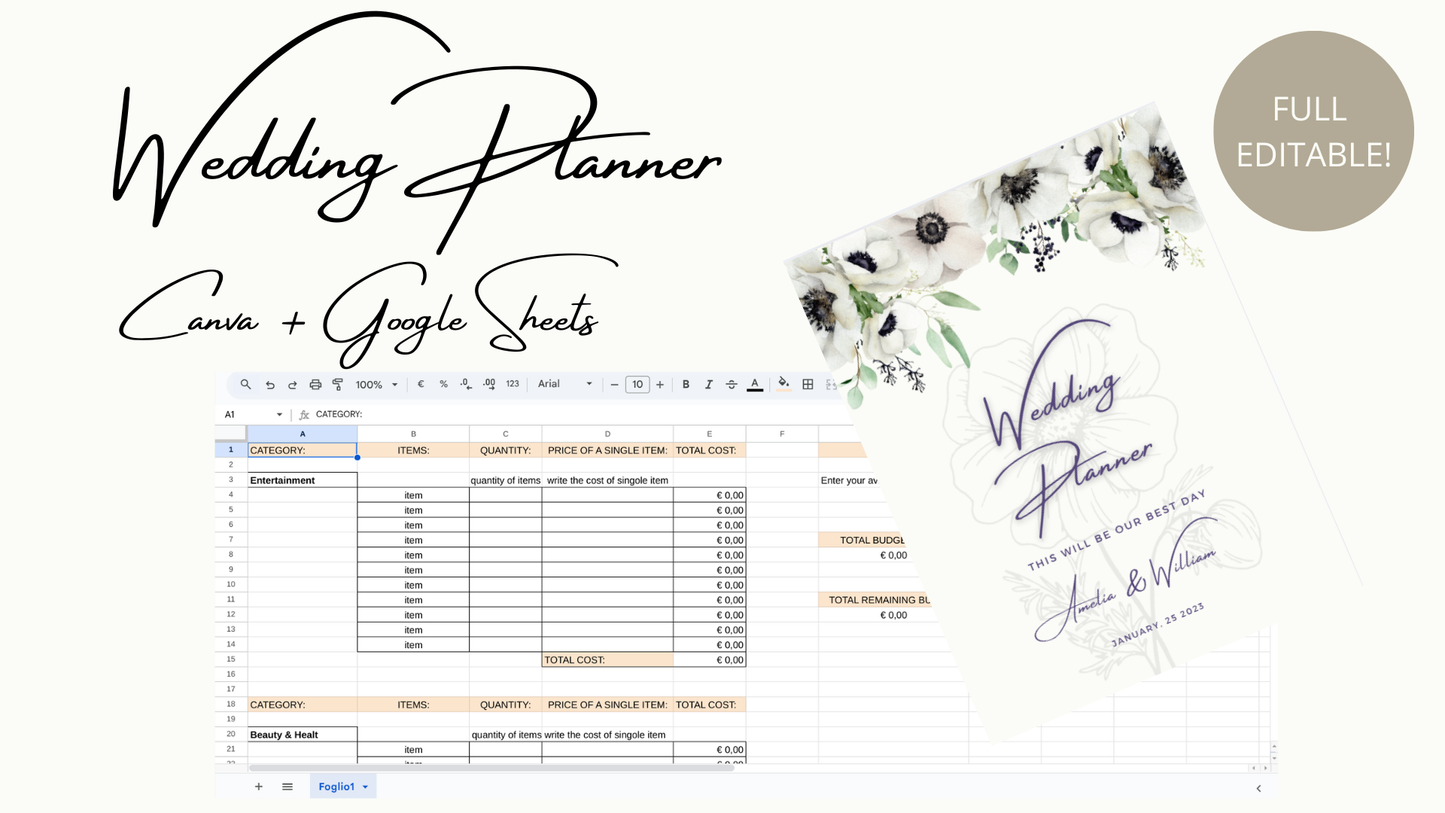Image resolution: width=1445 pixels, height=813 pixels.
Task: Open the 123 number formats menu
Action: tap(512, 384)
